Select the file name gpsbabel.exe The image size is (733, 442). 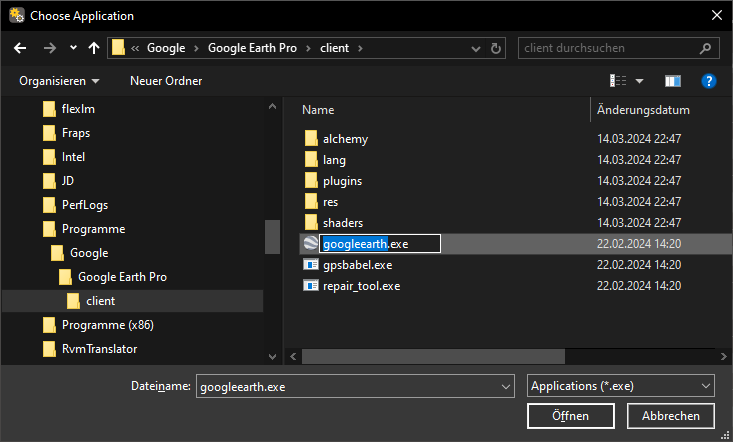tap(358, 265)
